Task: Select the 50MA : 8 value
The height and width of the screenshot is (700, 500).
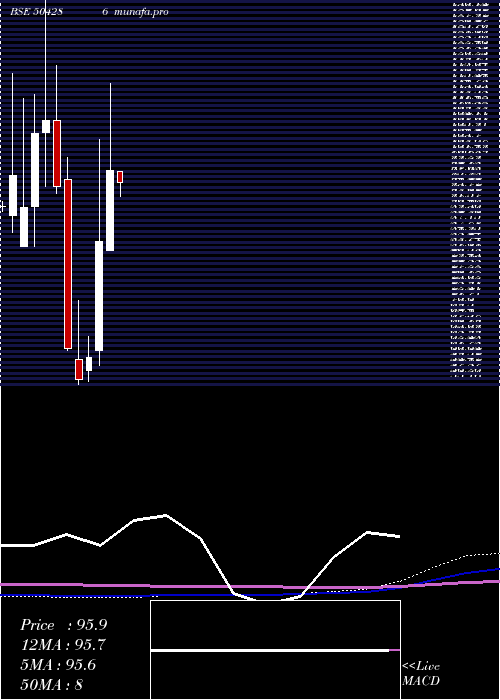Action: coord(51,684)
